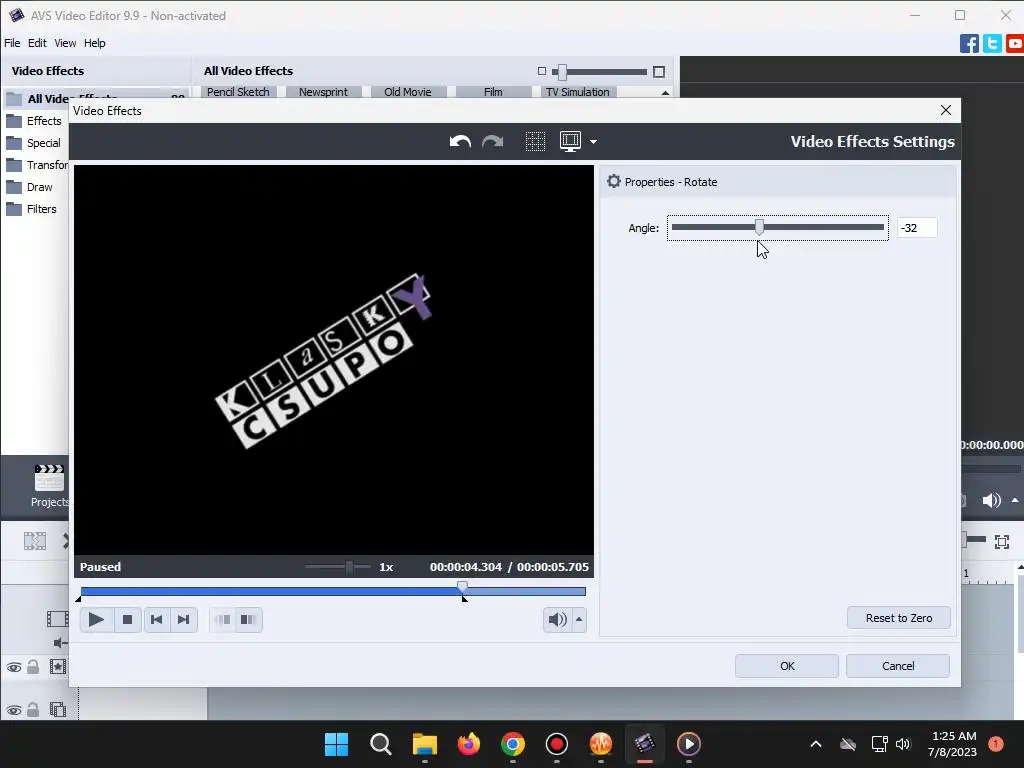
Task: Click the main window volume speaker icon
Action: coord(991,500)
